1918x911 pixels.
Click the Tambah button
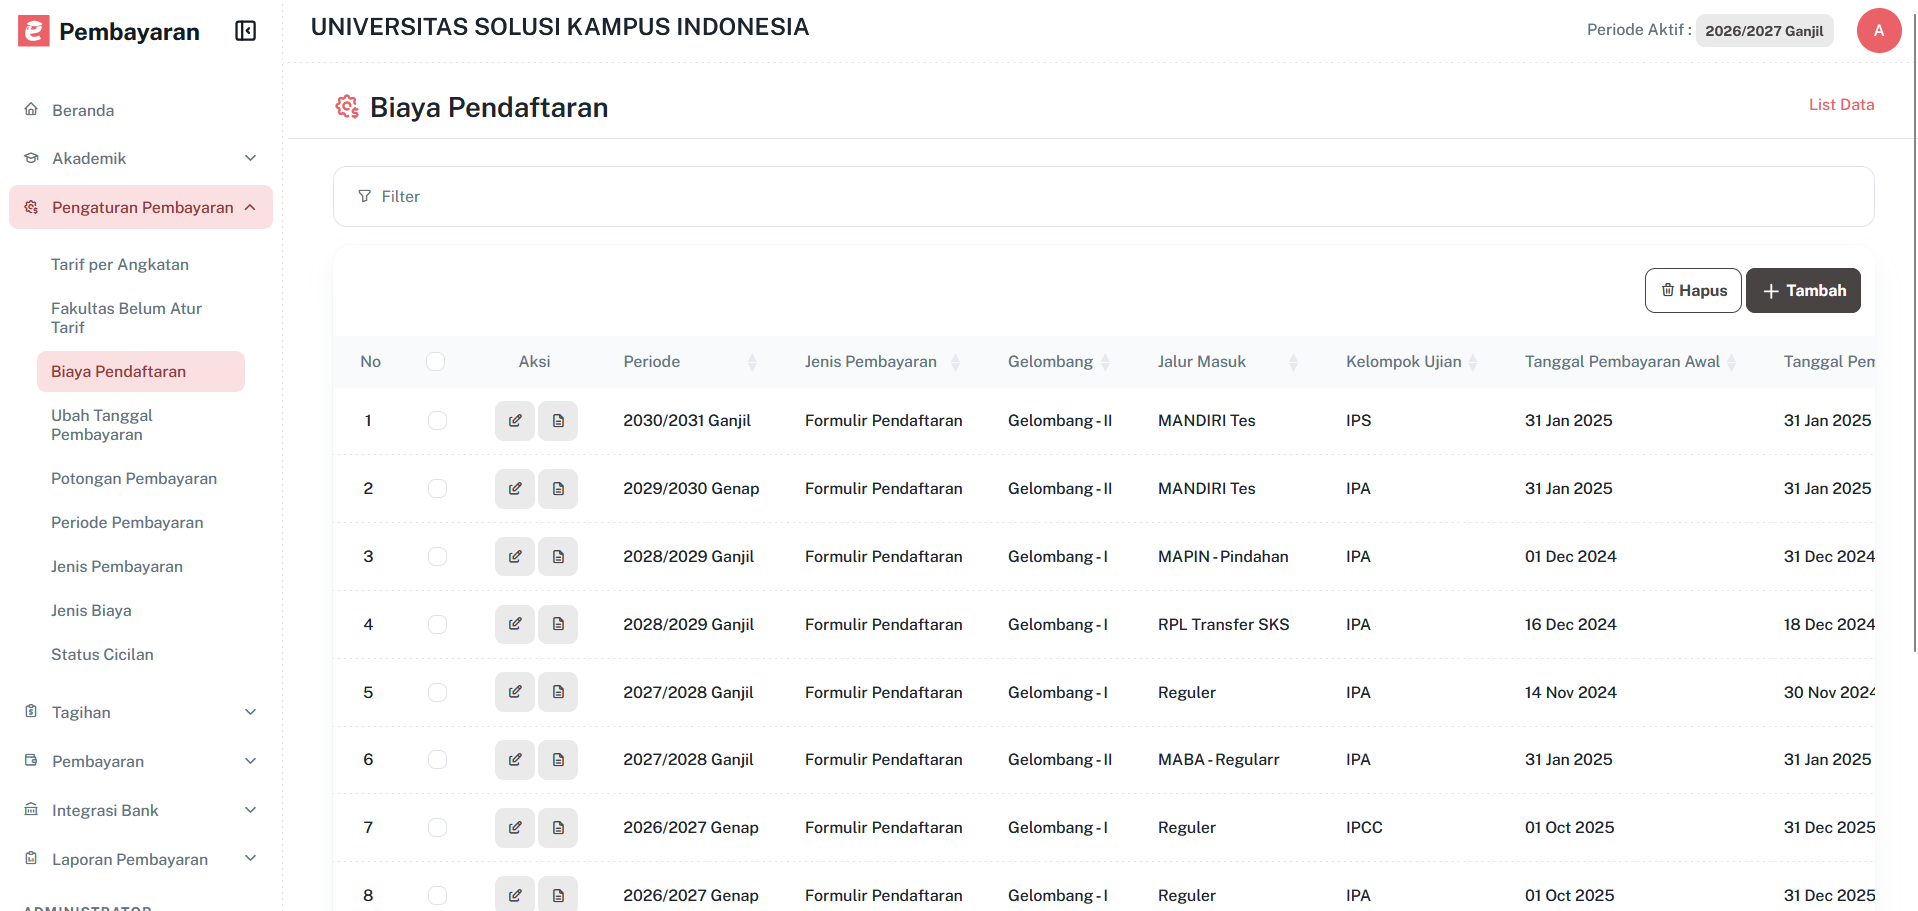[x=1803, y=290]
